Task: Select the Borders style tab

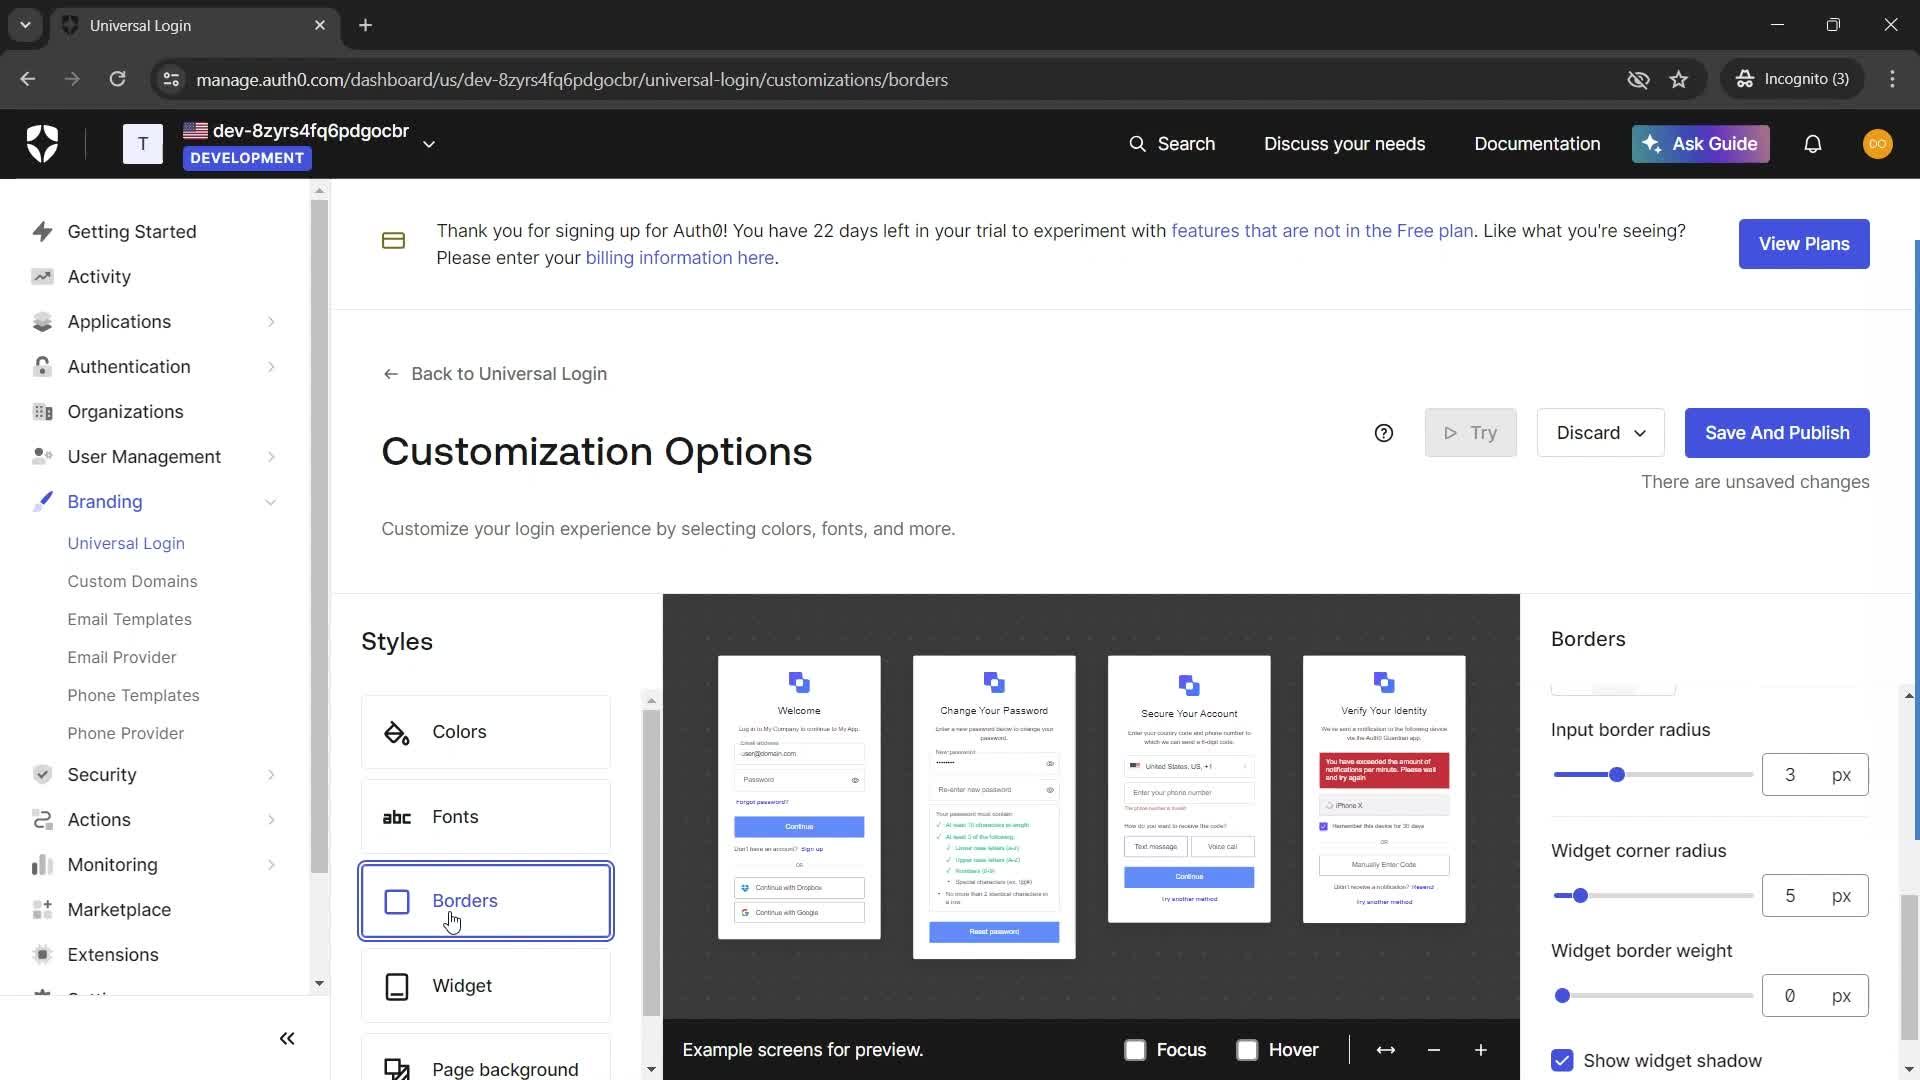Action: click(486, 901)
